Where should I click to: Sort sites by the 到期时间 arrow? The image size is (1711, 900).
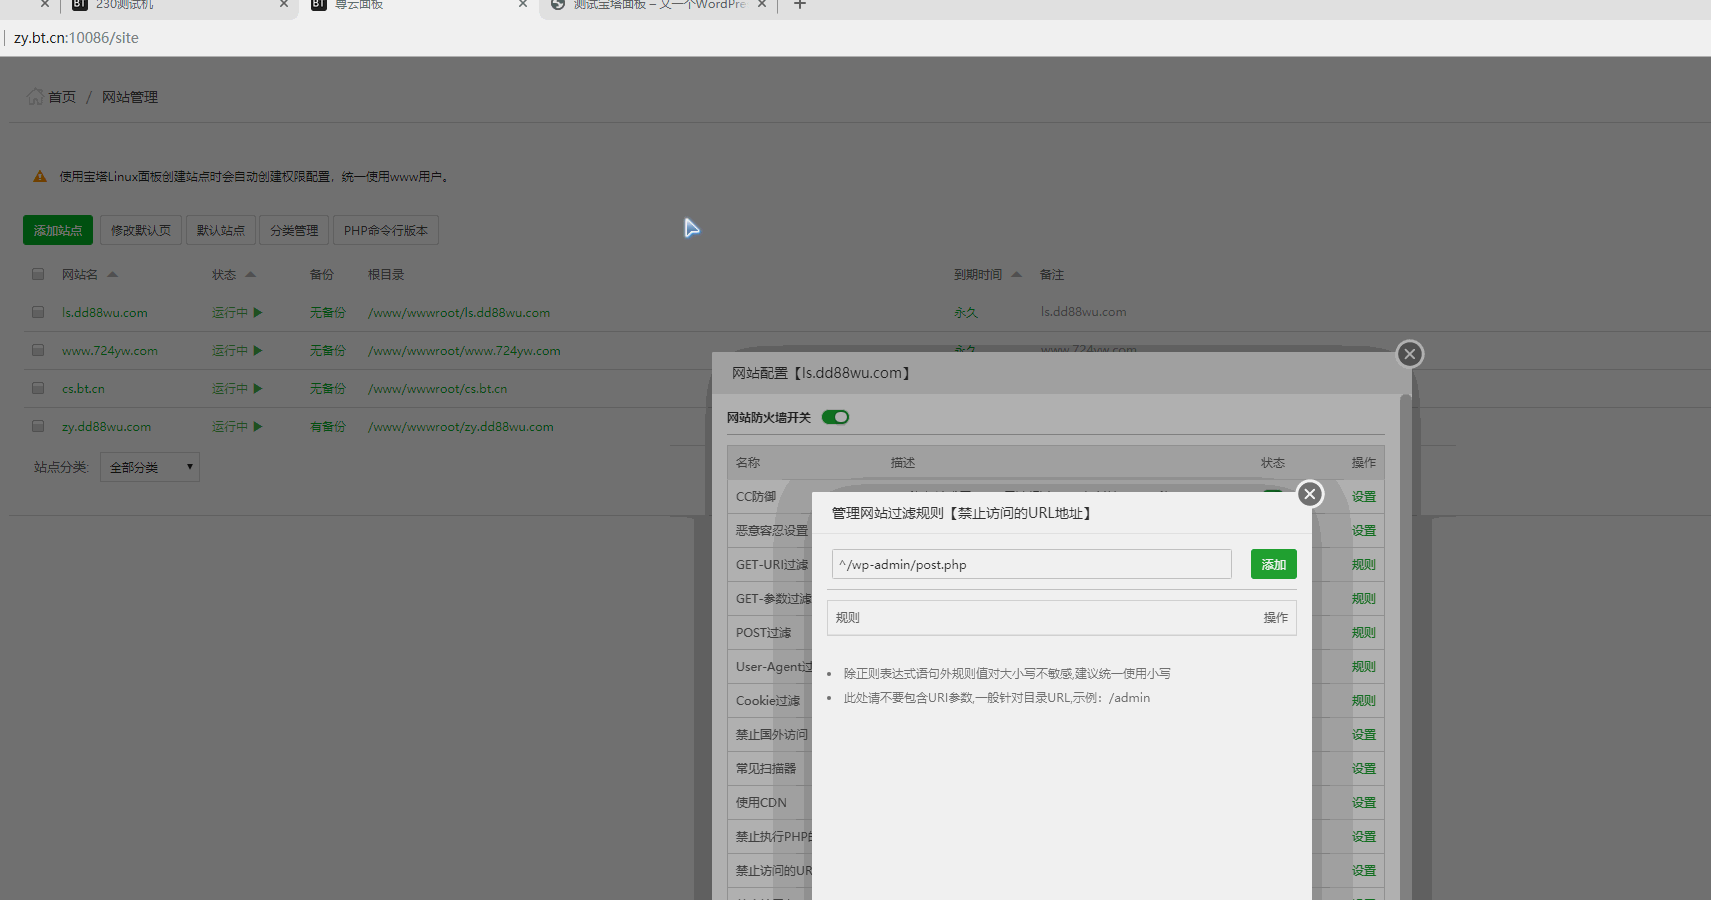coord(1017,274)
